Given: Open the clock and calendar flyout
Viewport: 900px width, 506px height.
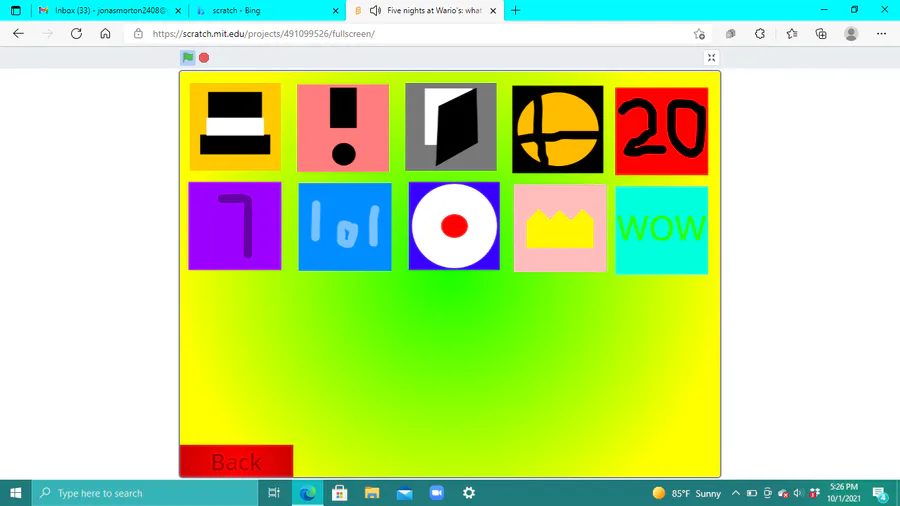Looking at the screenshot, I should coord(844,493).
